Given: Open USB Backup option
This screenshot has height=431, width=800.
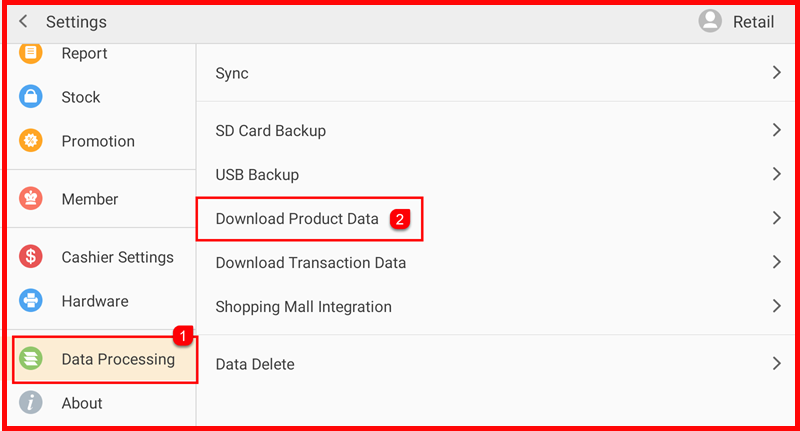Looking at the screenshot, I should pos(257,175).
